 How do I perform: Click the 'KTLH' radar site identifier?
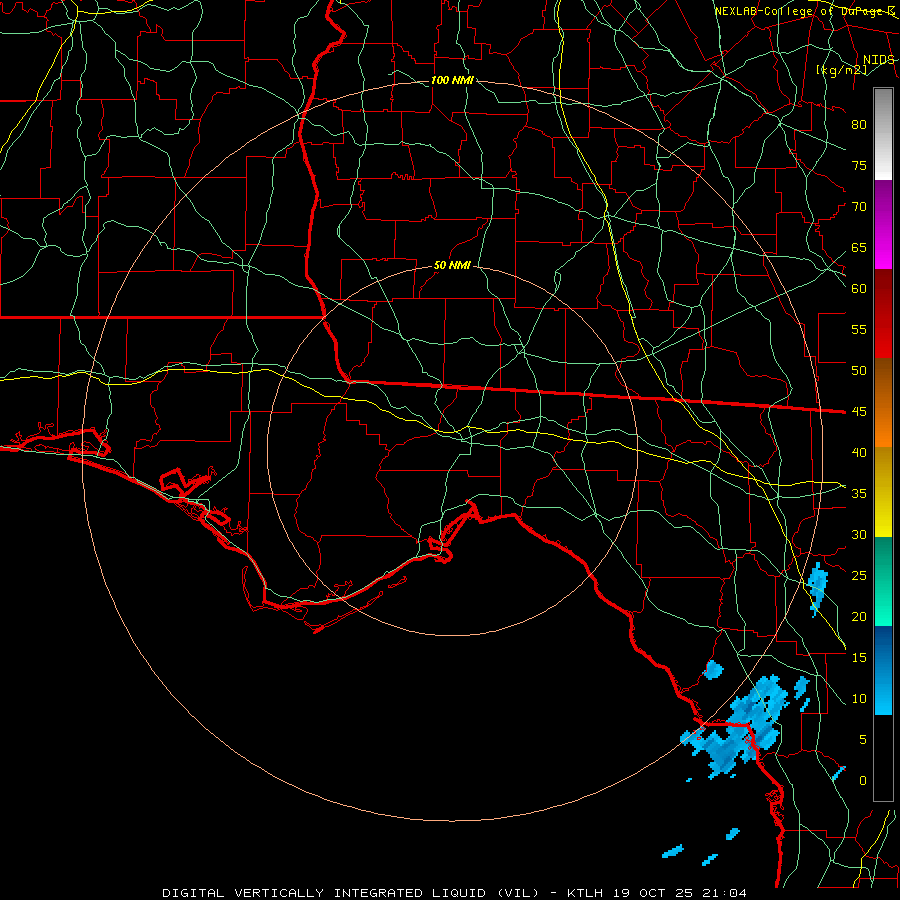pyautogui.click(x=586, y=893)
